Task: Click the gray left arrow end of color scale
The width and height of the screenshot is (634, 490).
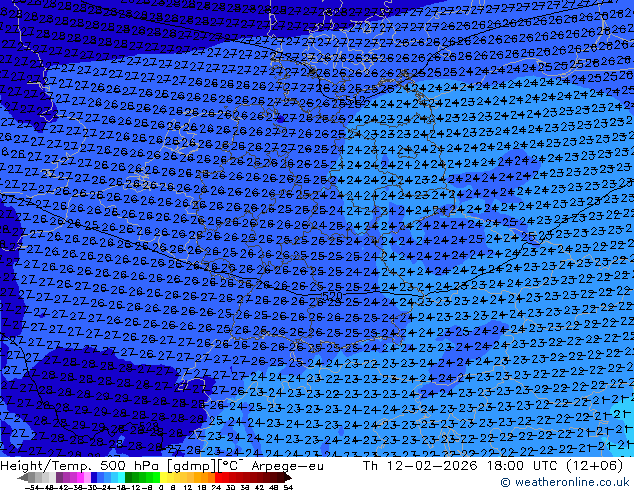Action: [x=23, y=477]
